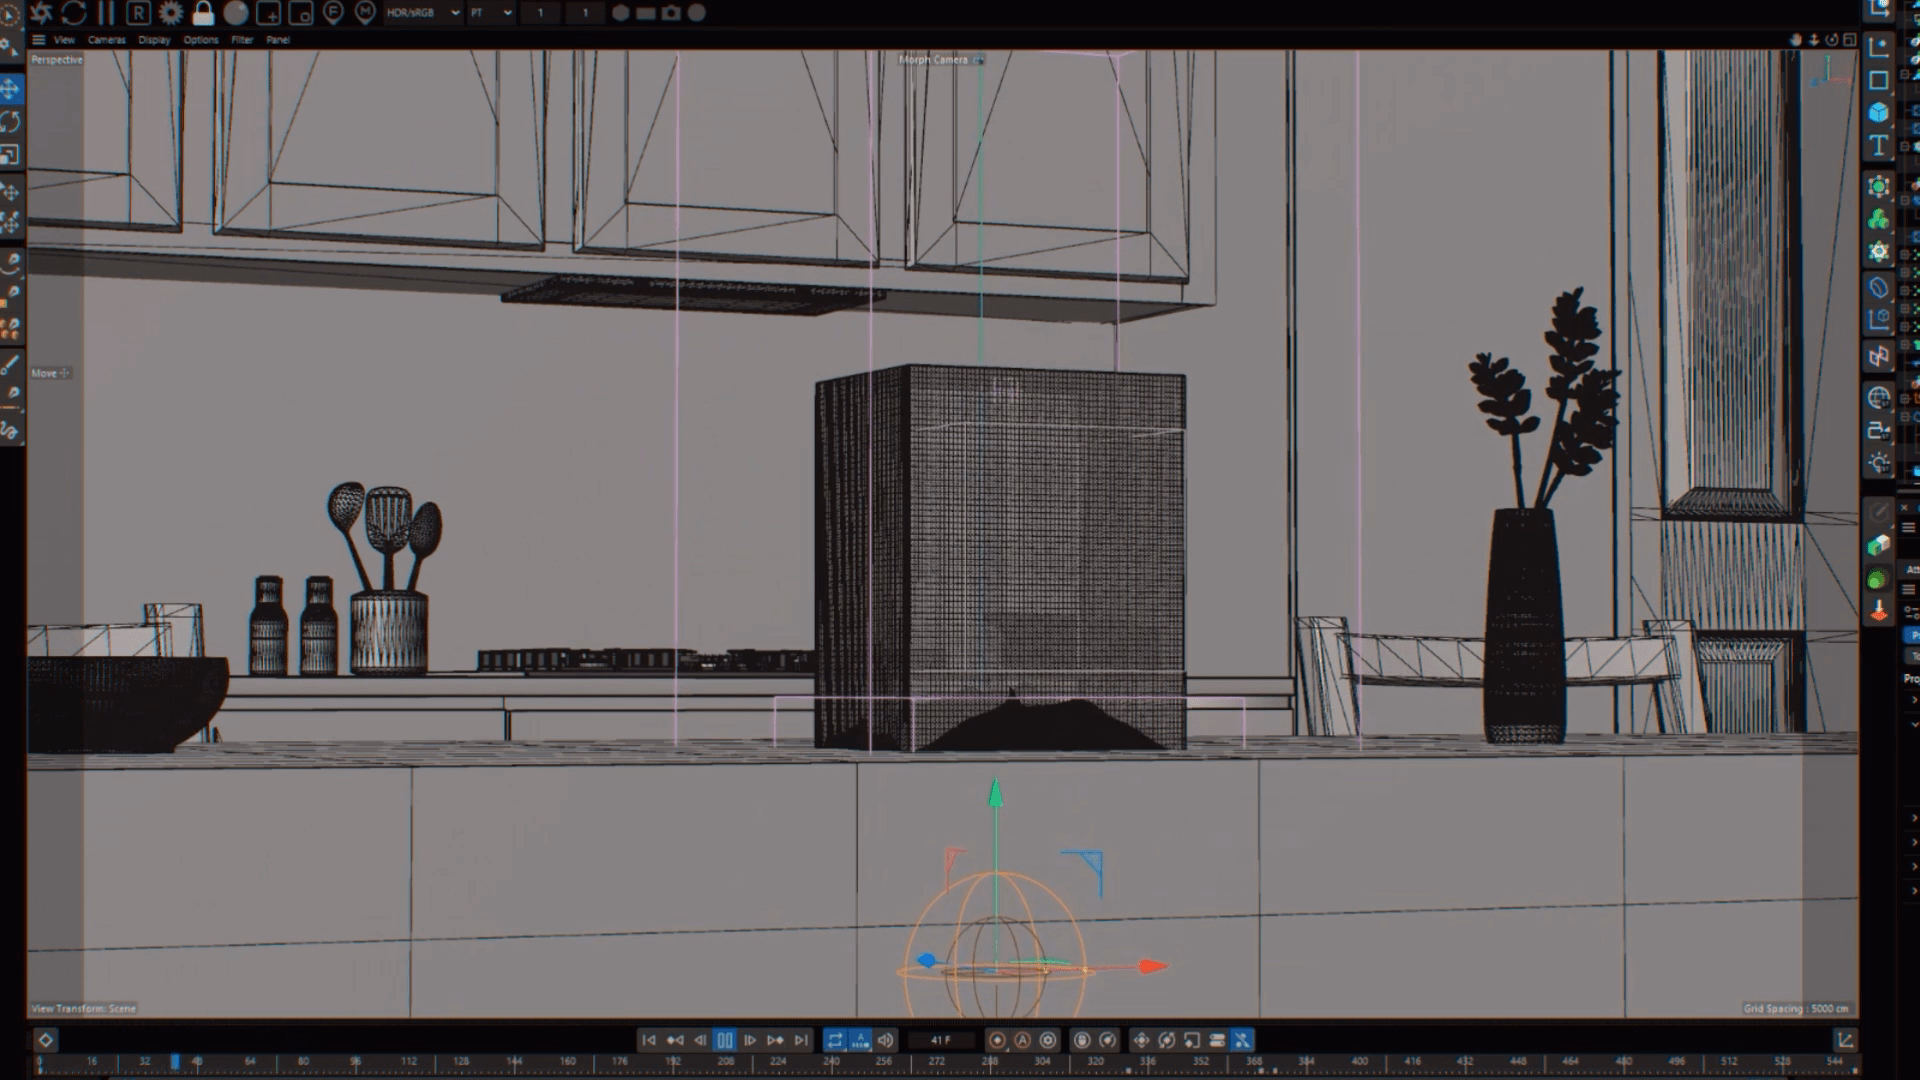Select the Rotate tool in left toolbar
Image resolution: width=1920 pixels, height=1080 pixels.
tap(10, 122)
